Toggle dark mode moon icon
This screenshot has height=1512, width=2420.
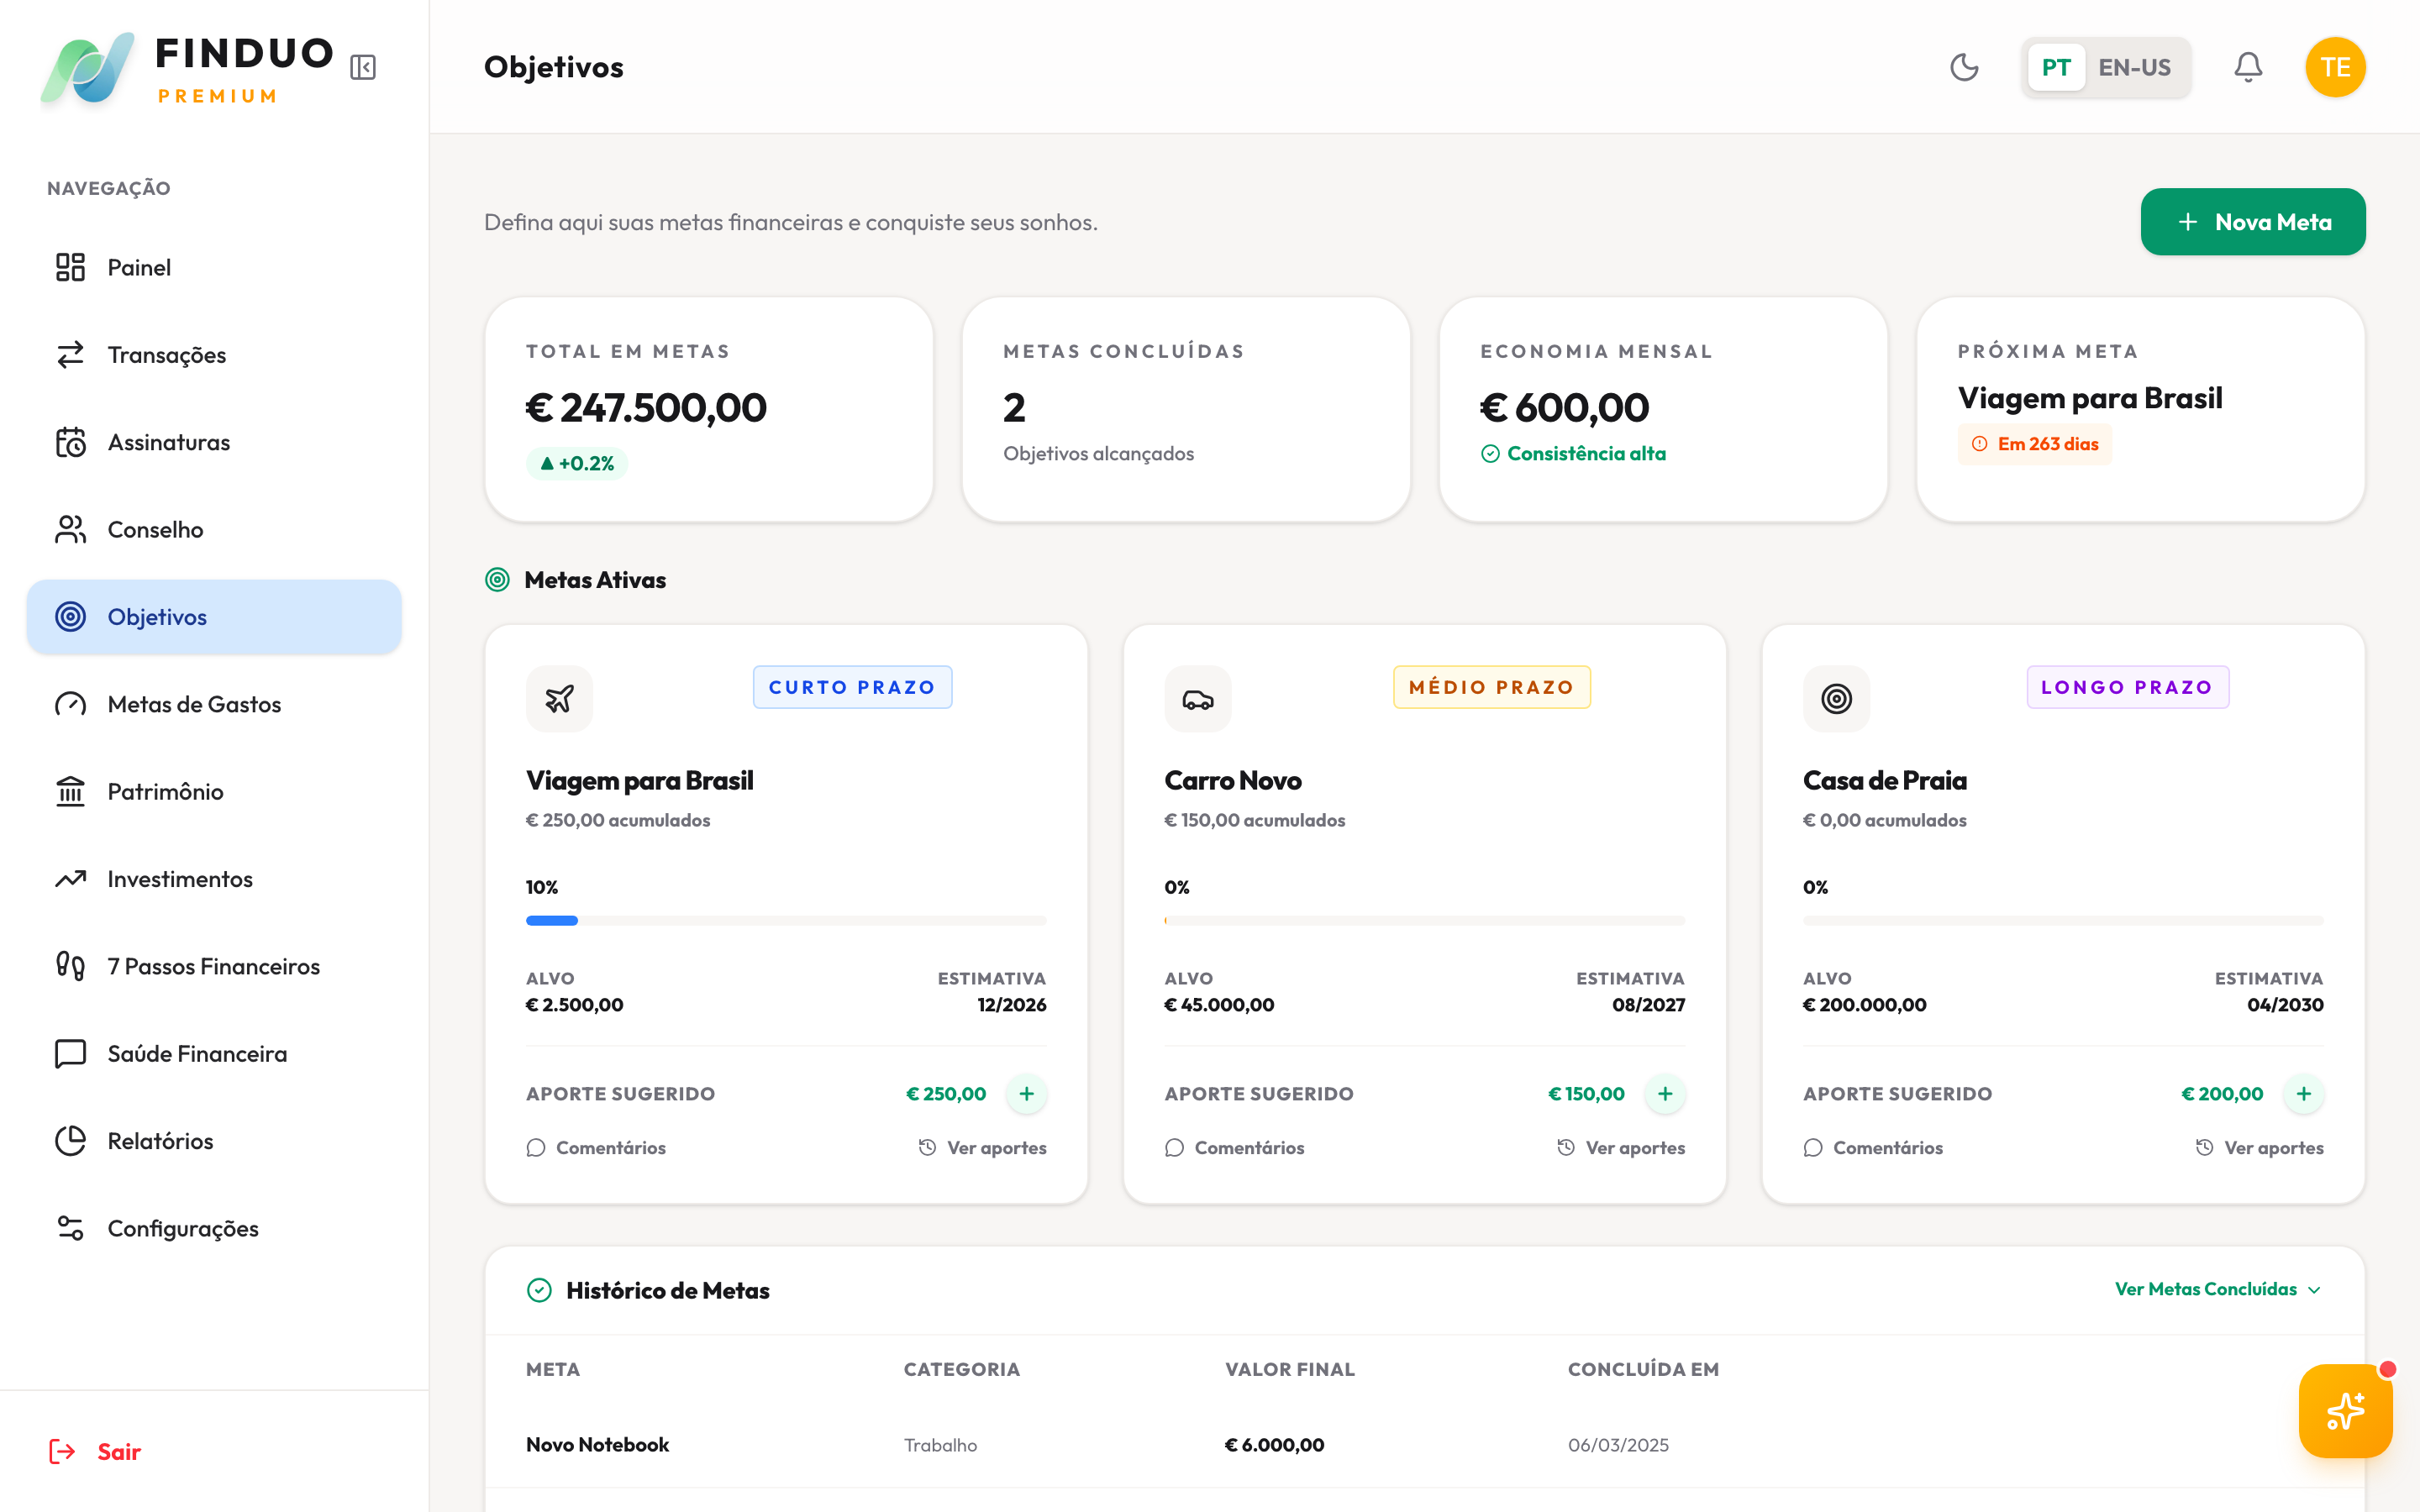(1964, 67)
